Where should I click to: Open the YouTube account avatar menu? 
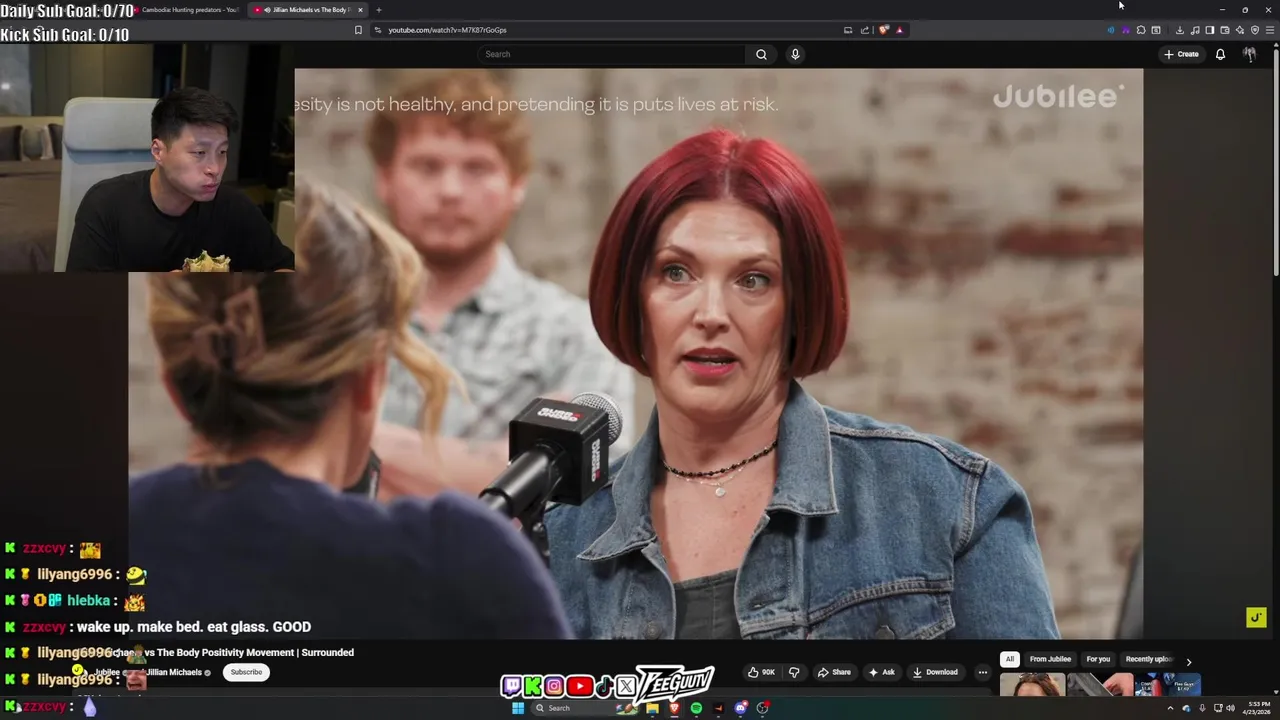(1249, 54)
